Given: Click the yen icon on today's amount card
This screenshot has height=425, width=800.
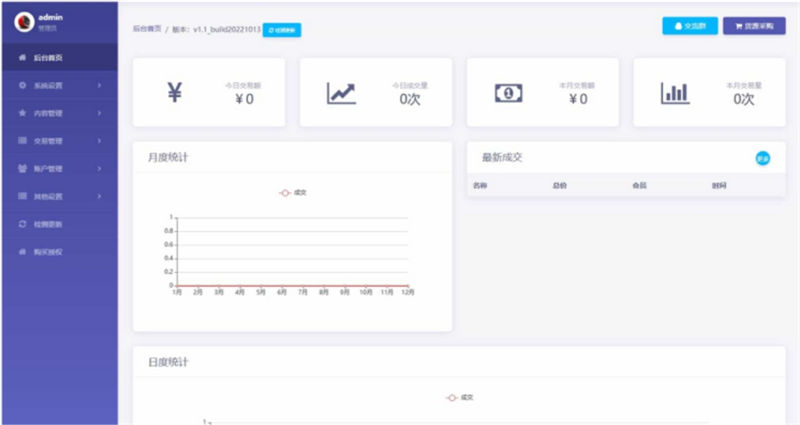Looking at the screenshot, I should pos(174,92).
